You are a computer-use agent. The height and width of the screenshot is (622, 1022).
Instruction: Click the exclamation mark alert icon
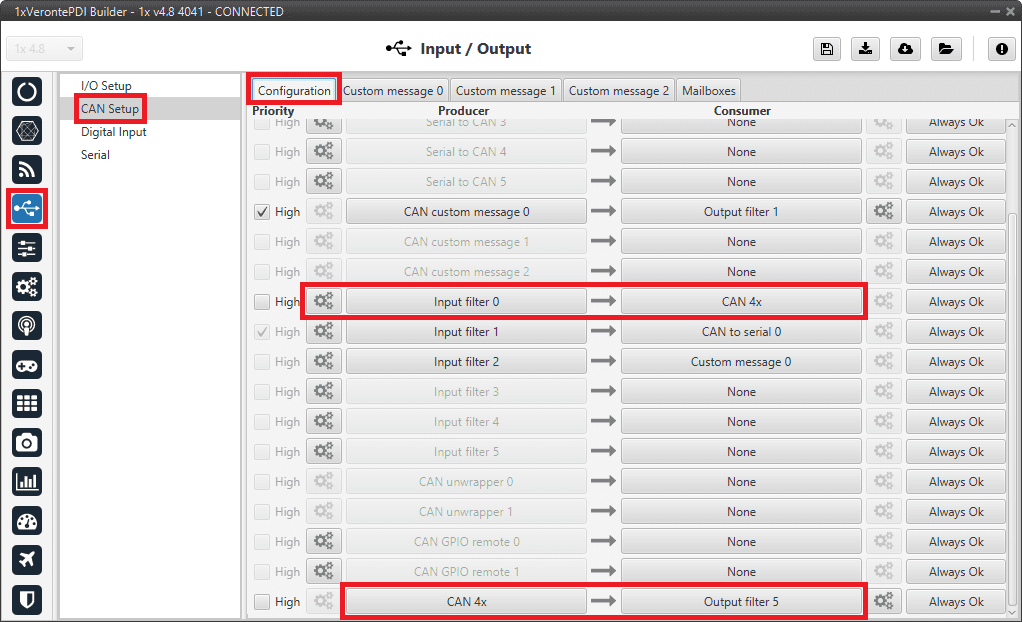click(1001, 49)
